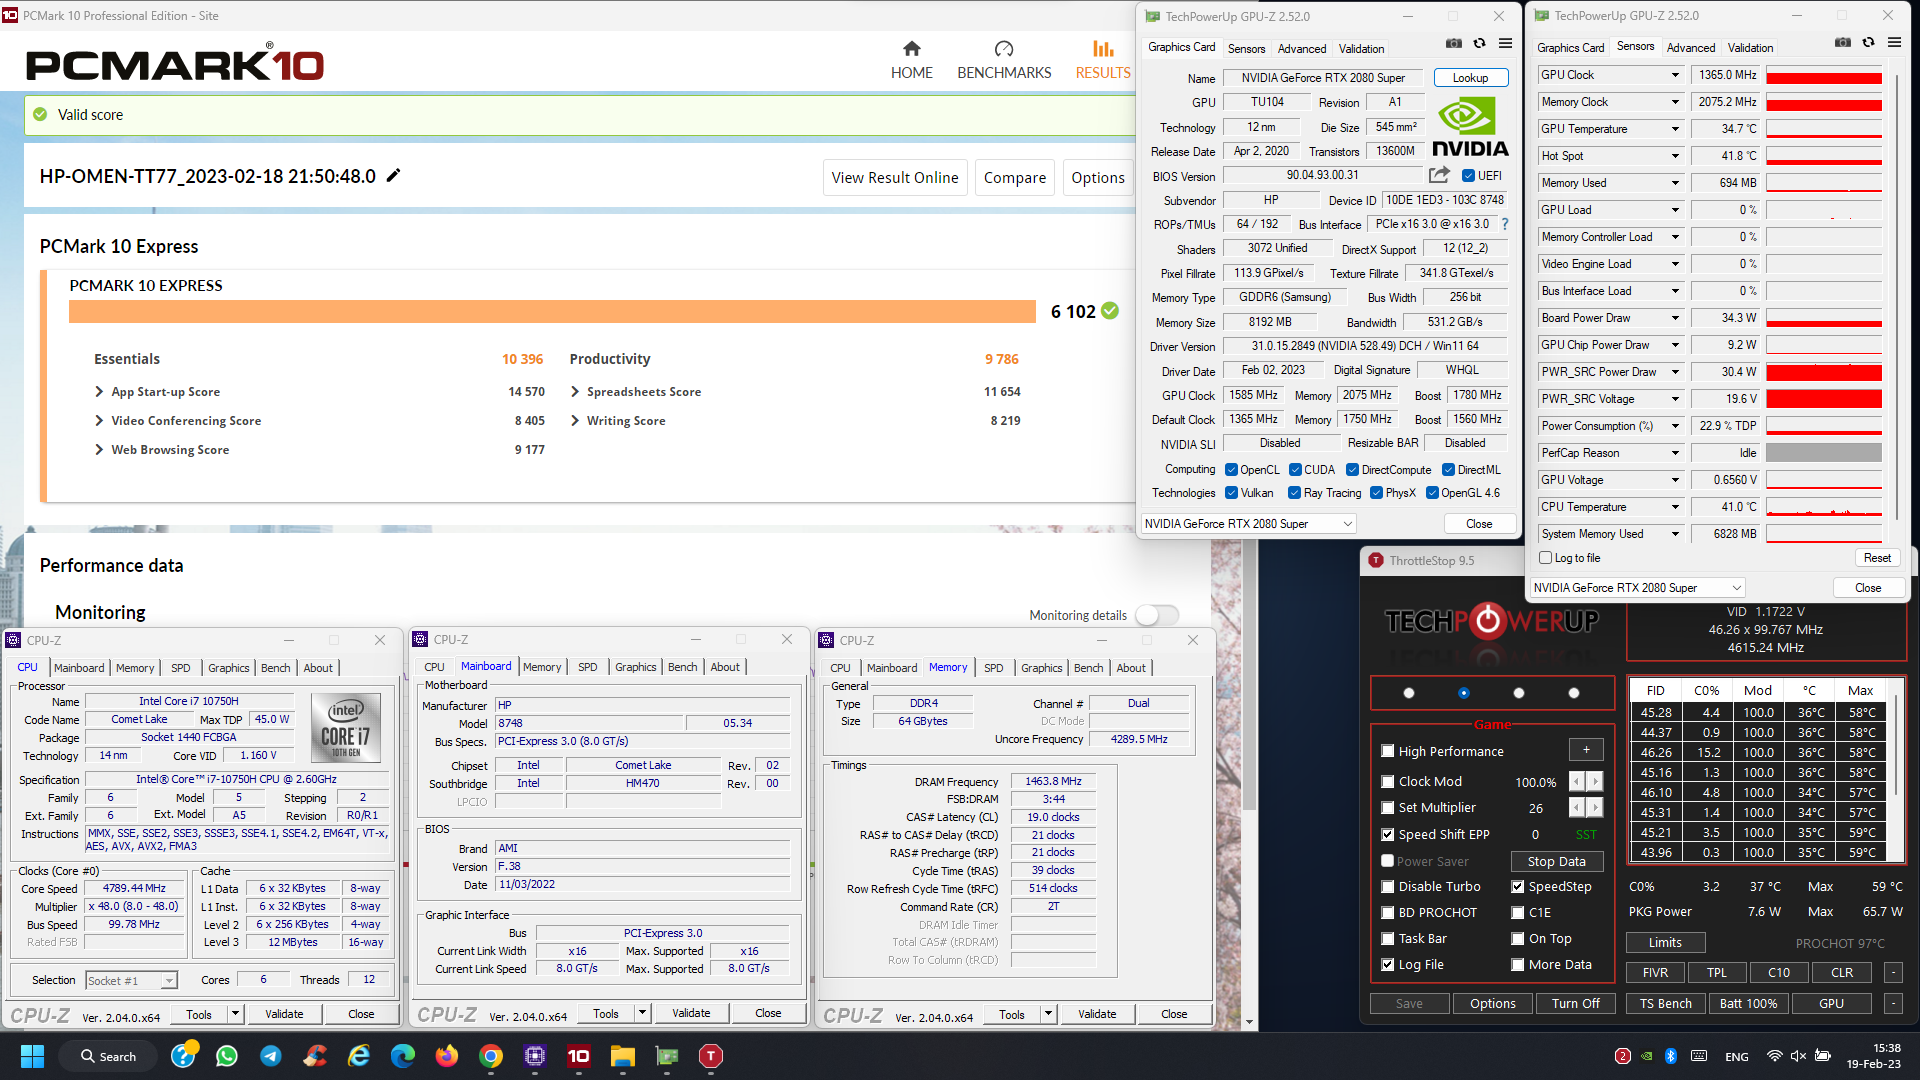Enable Log to file in GPU-Z Sensors
The width and height of the screenshot is (1920, 1080).
point(1546,558)
